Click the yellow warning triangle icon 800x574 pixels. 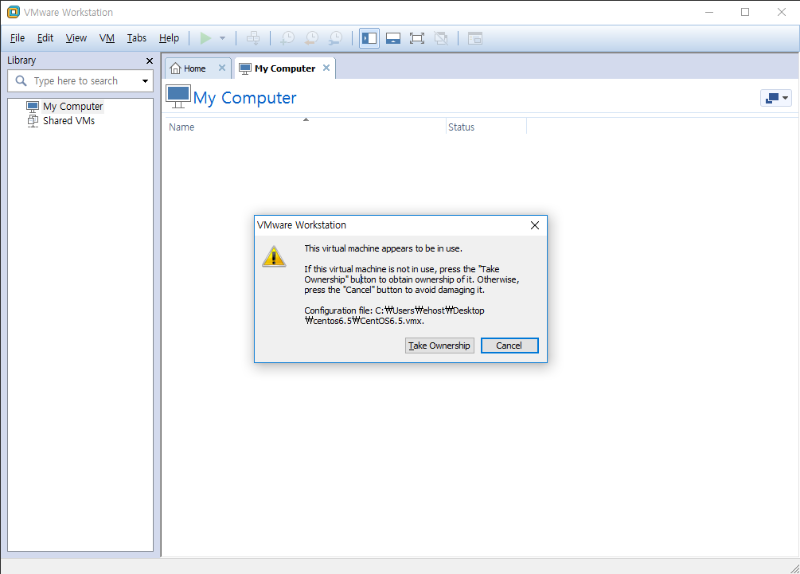tap(274, 256)
